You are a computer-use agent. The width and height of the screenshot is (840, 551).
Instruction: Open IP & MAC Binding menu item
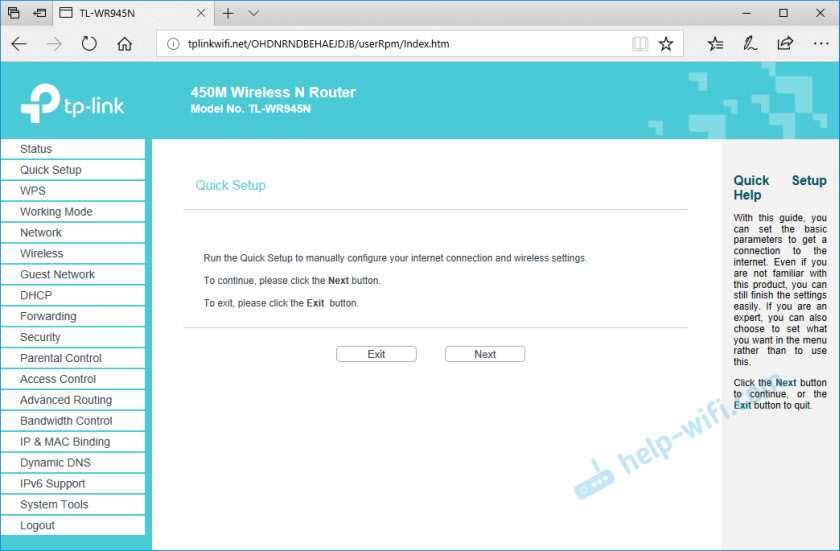73,442
